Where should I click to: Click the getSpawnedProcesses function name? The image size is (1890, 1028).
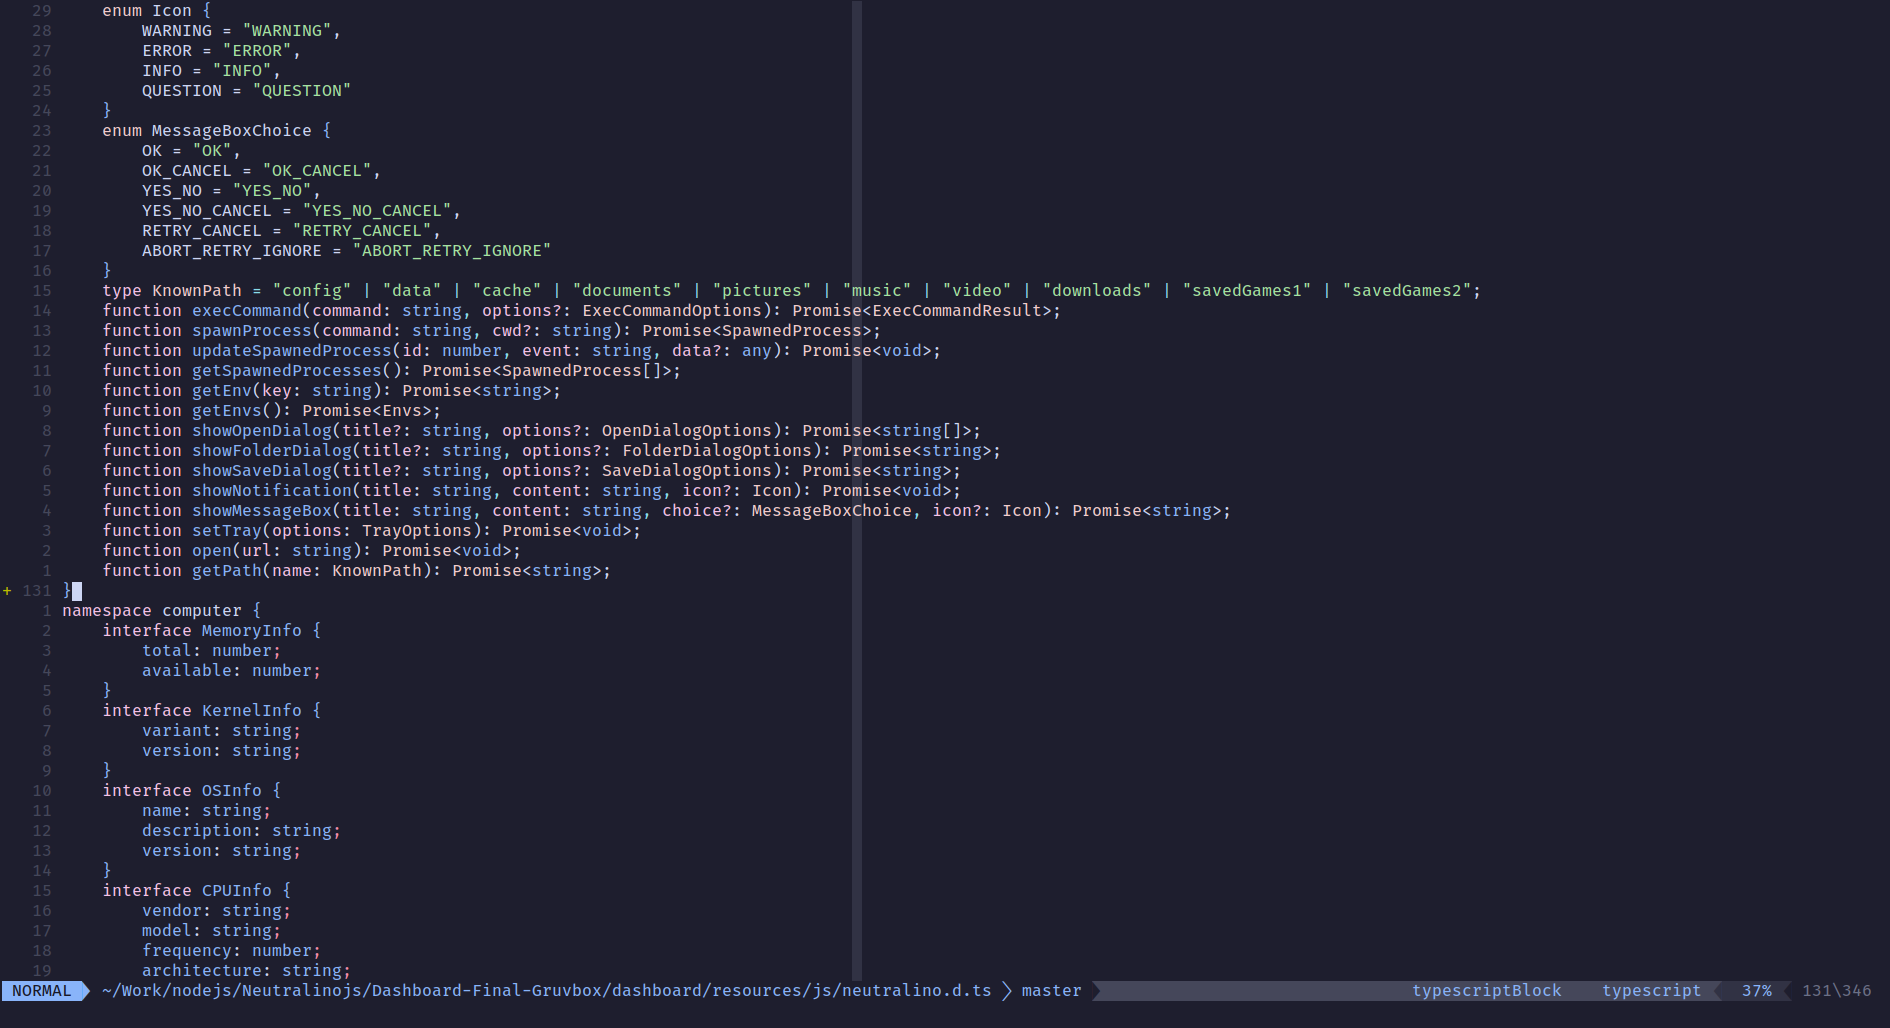tap(286, 371)
